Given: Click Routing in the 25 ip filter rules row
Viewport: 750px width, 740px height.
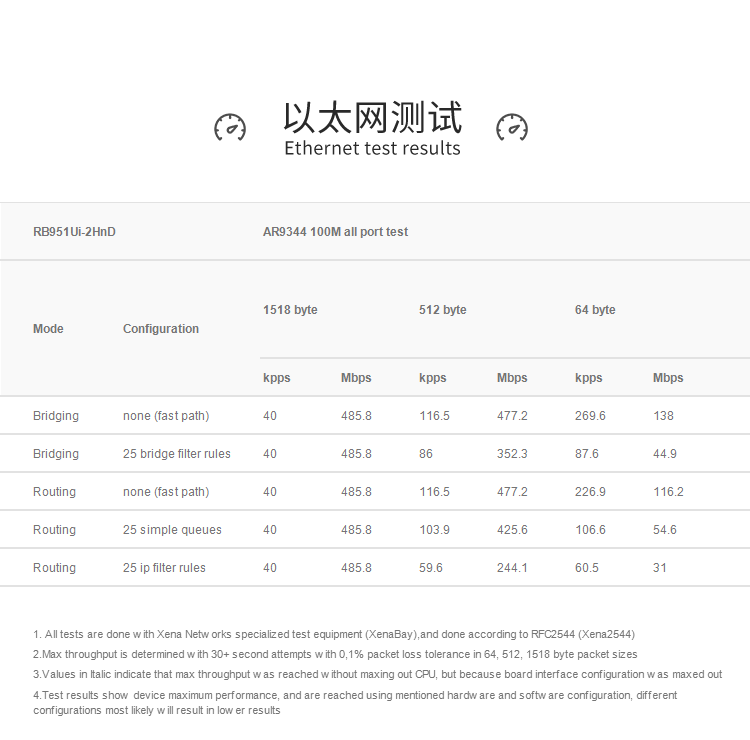Looking at the screenshot, I should [54, 568].
